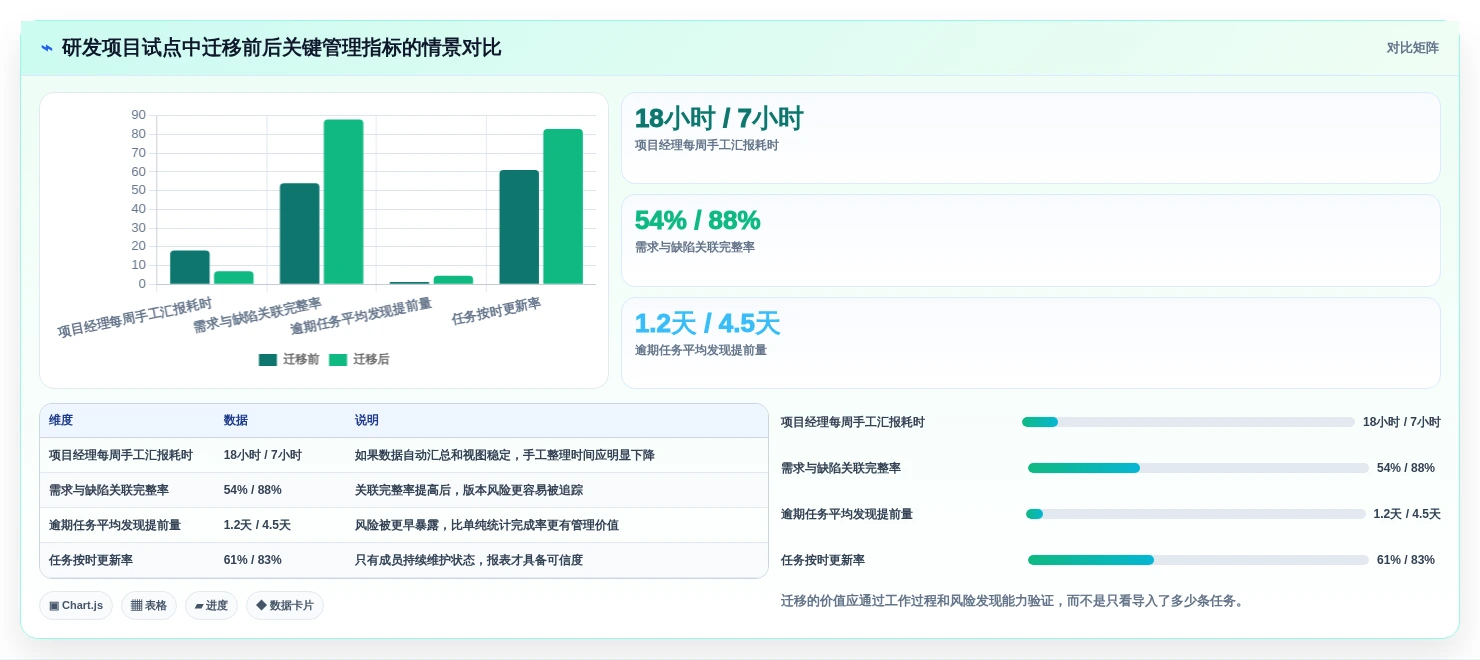This screenshot has width=1480, height=660.
Task: Click the blue lightning icon beside the title
Action: click(x=47, y=48)
